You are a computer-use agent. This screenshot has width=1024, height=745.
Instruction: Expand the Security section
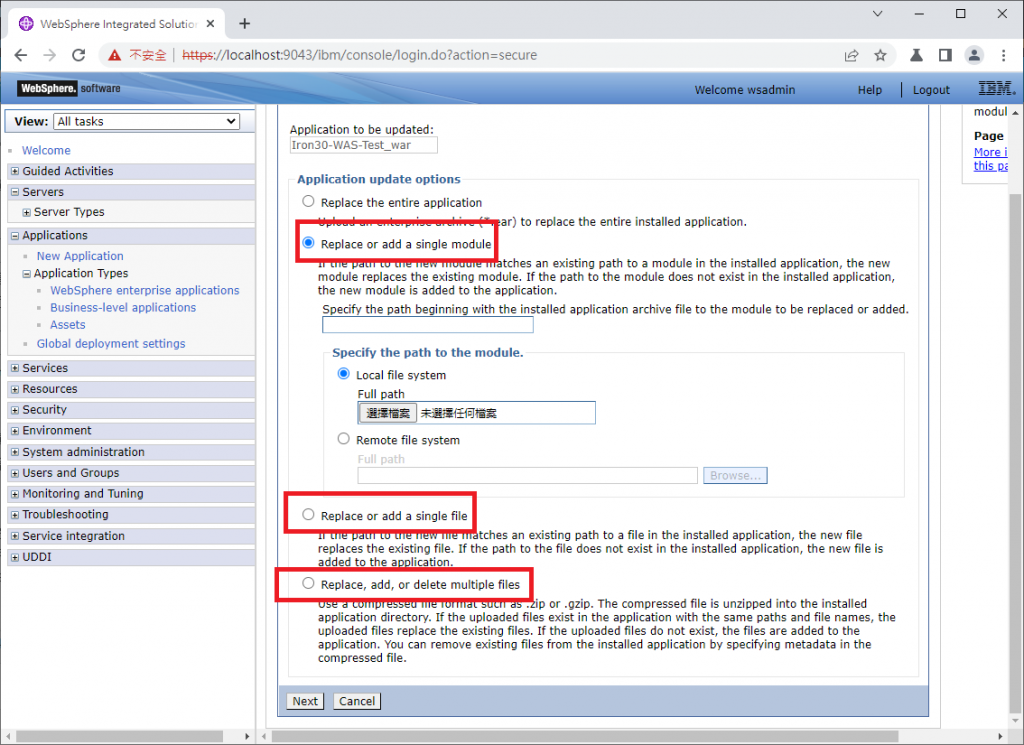point(15,410)
